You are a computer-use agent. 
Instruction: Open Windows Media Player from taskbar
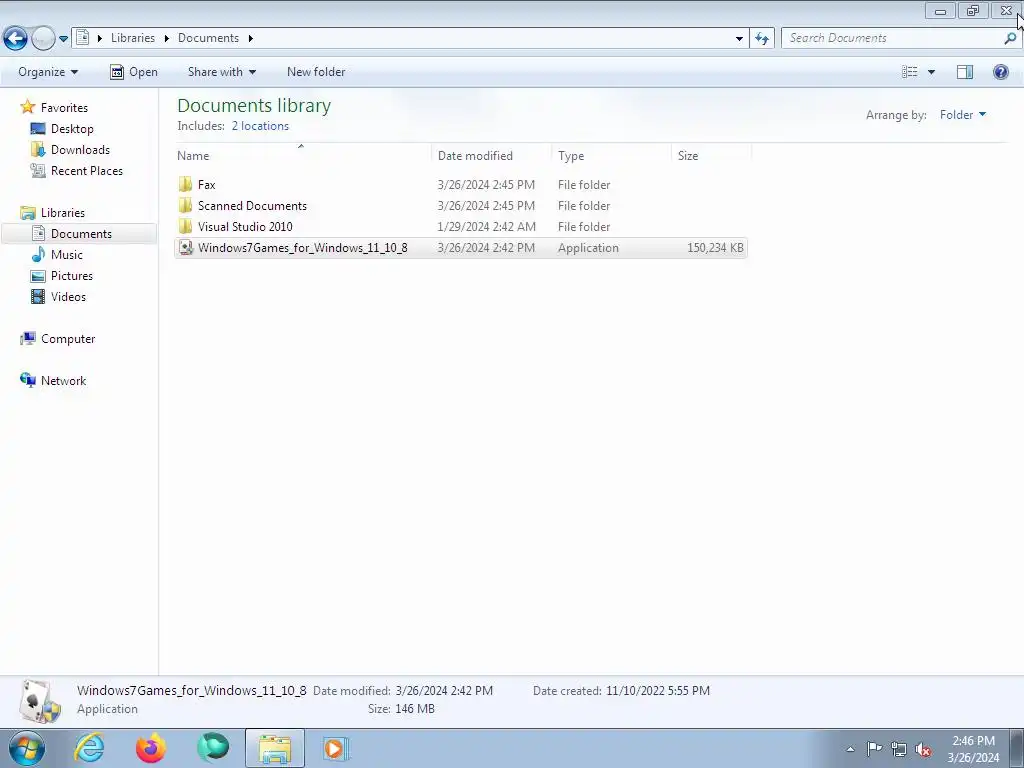click(336, 748)
